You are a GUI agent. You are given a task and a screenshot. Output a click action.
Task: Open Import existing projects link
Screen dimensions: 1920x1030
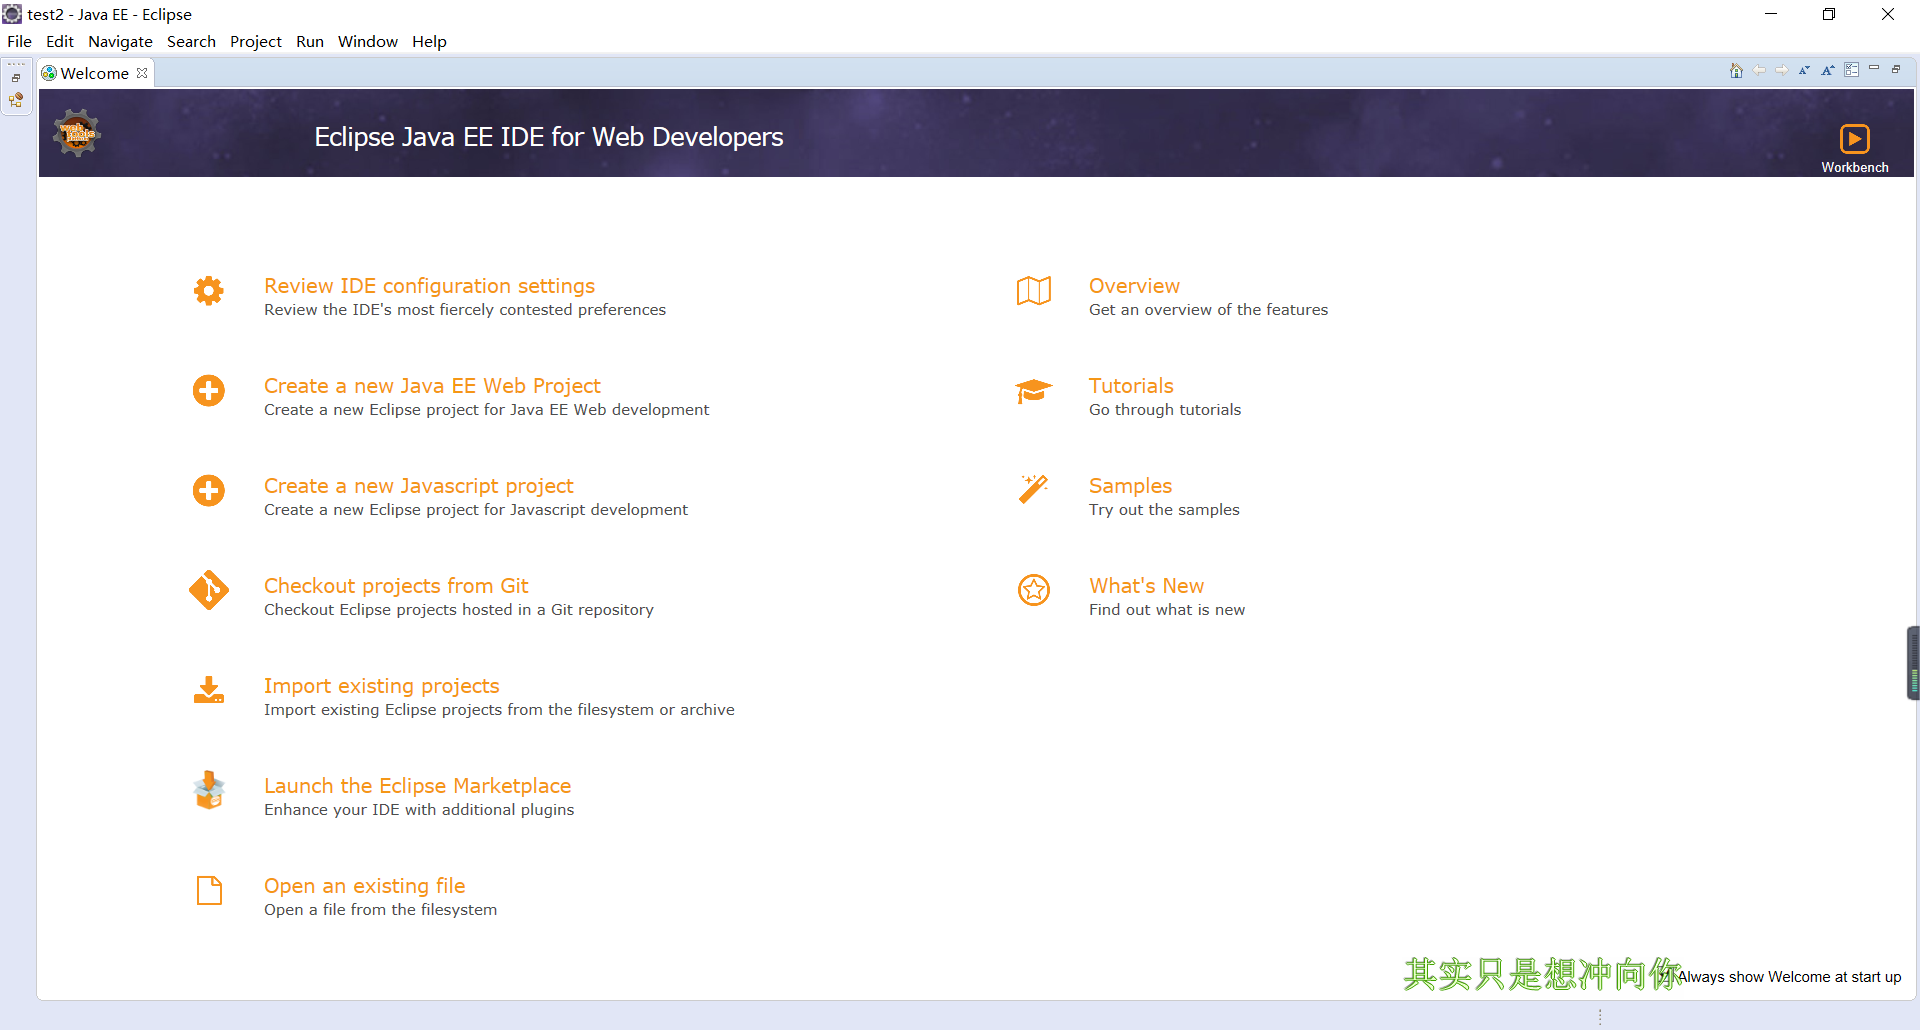381,686
